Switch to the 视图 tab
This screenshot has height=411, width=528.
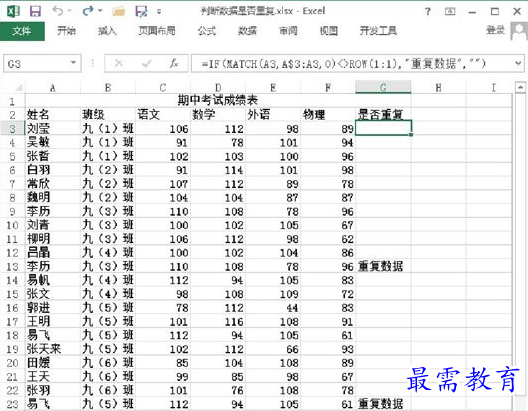tap(329, 31)
